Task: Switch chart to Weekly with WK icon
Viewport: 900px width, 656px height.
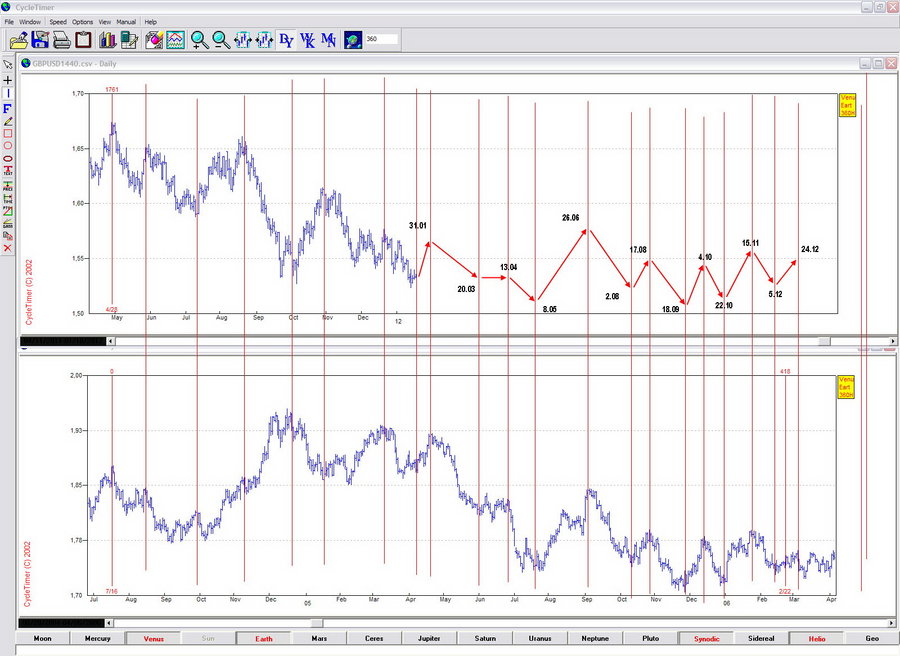Action: (307, 40)
